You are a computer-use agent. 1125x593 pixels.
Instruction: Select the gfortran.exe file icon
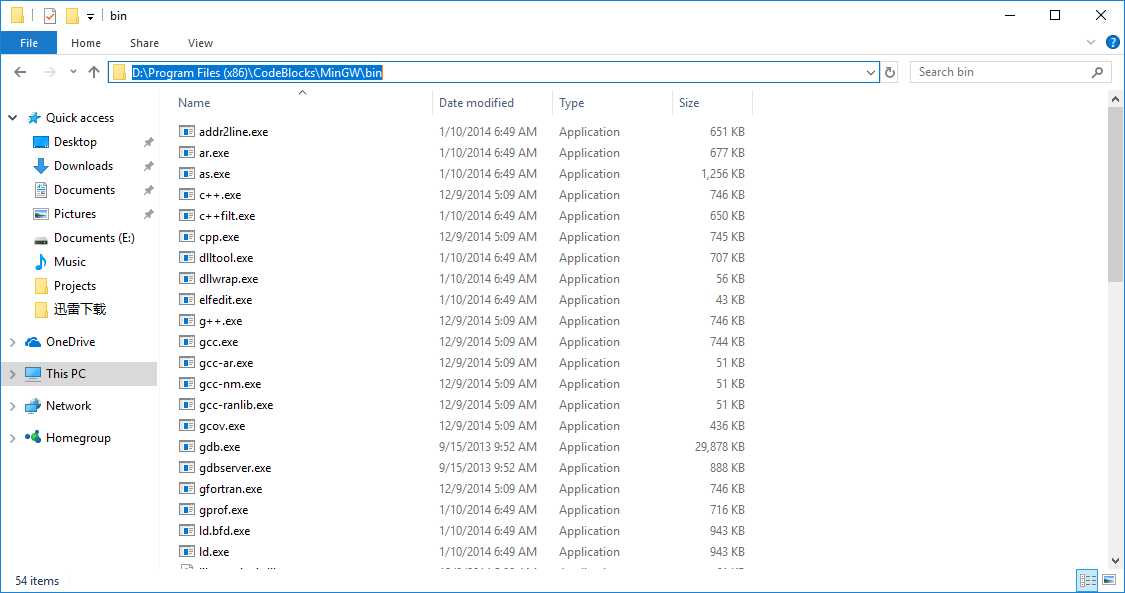(187, 489)
